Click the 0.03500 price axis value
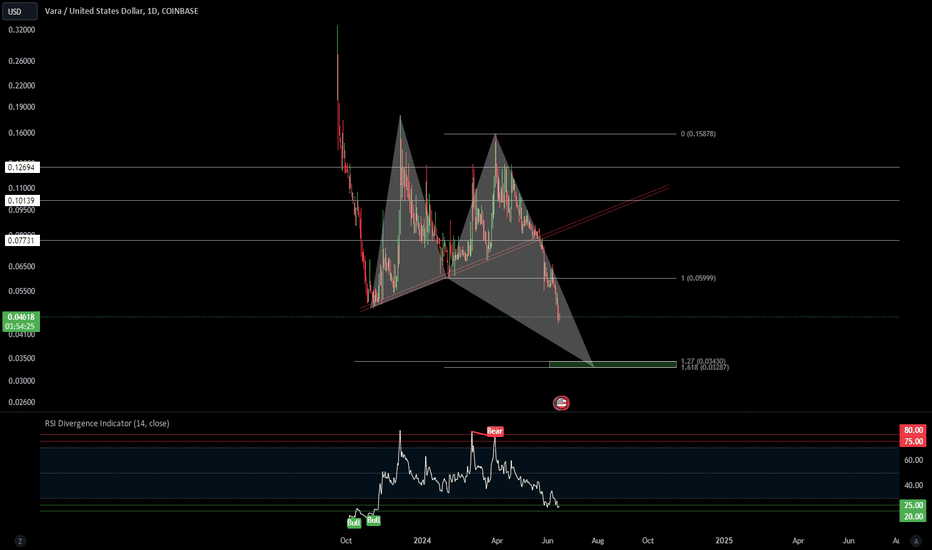 (21, 359)
